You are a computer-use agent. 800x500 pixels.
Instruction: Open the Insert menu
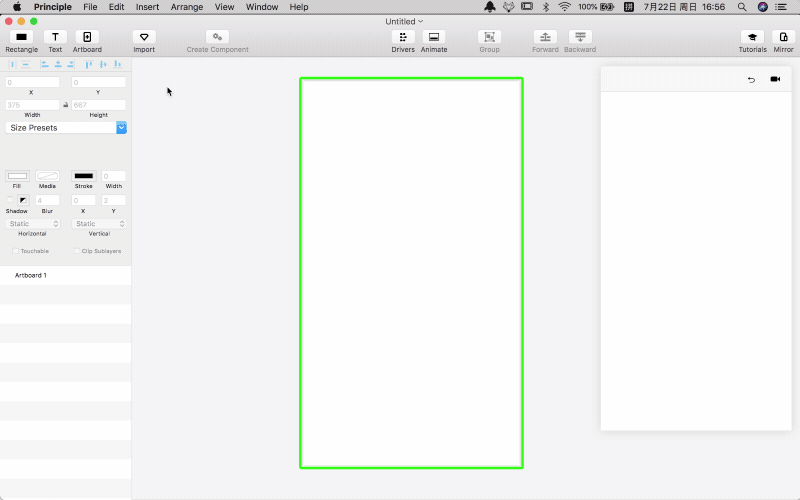(x=147, y=7)
